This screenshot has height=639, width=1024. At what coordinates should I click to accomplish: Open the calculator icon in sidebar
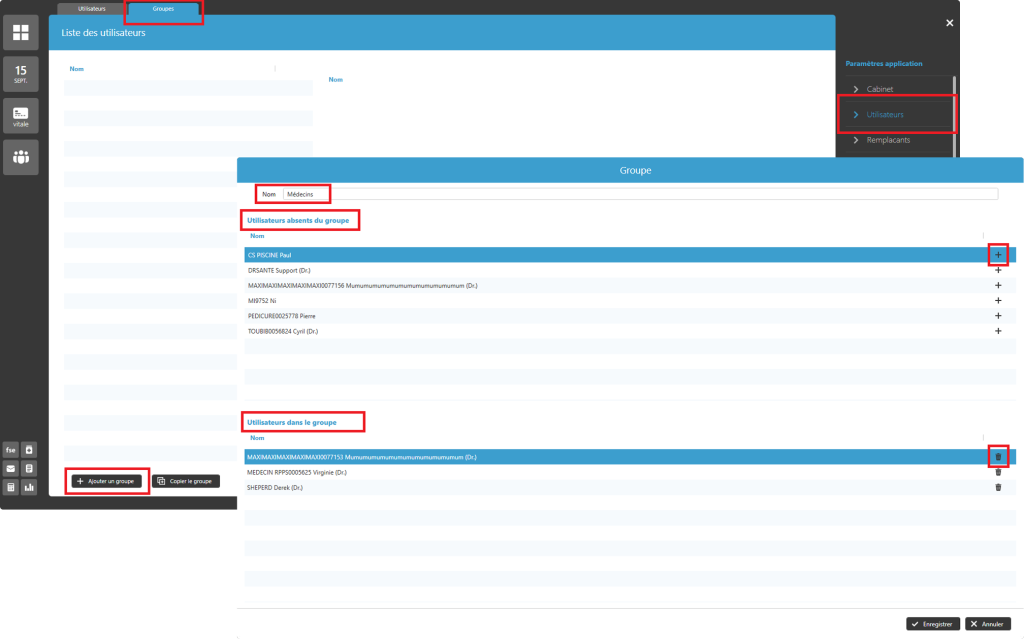tap(11, 488)
